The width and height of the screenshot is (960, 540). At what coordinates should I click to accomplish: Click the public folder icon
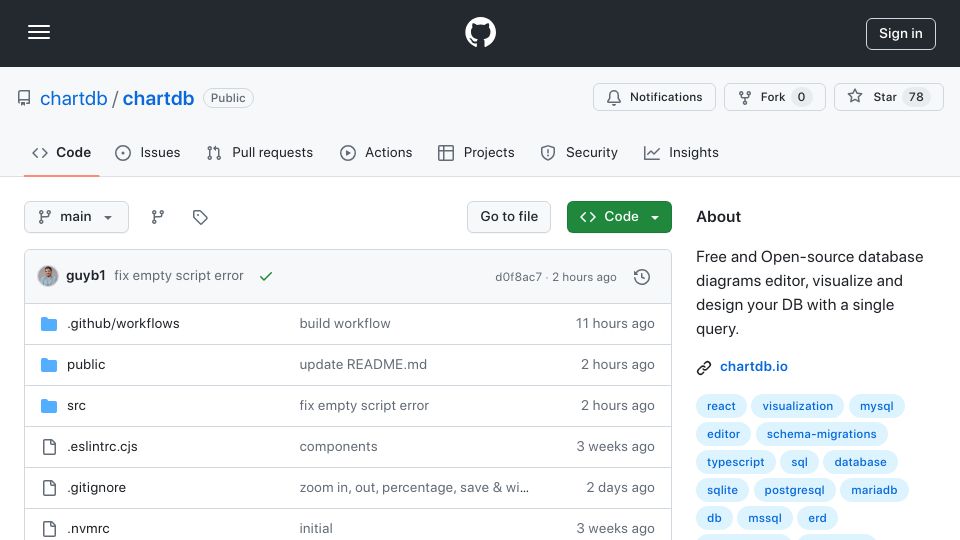click(x=49, y=365)
